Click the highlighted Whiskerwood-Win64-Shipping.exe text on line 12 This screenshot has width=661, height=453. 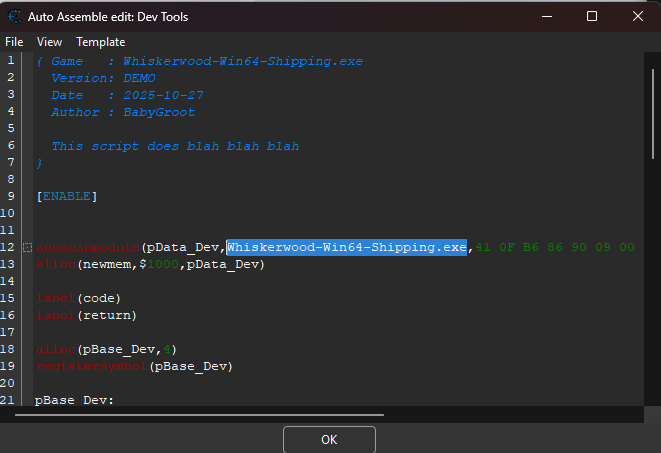click(x=347, y=247)
